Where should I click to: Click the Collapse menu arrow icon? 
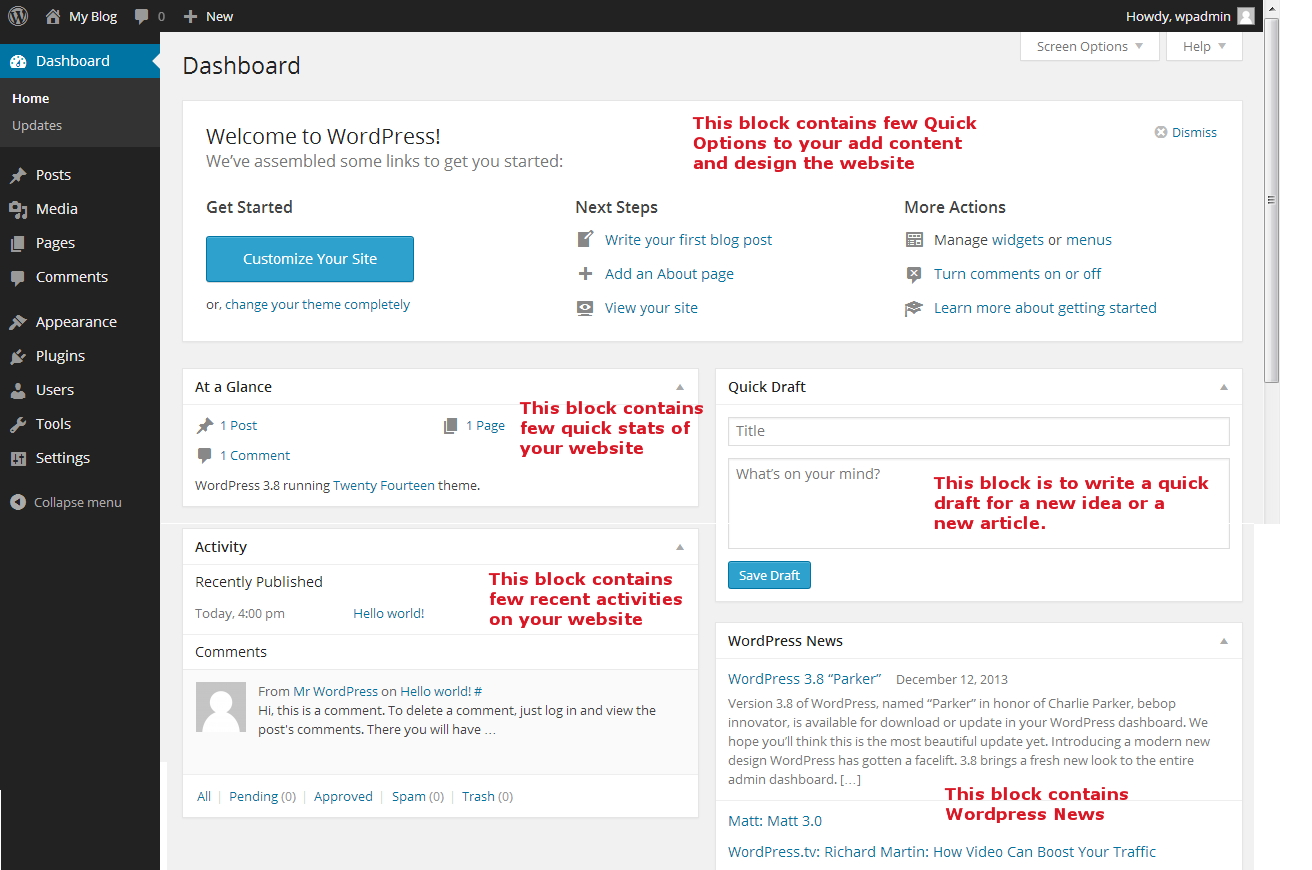[x=18, y=502]
